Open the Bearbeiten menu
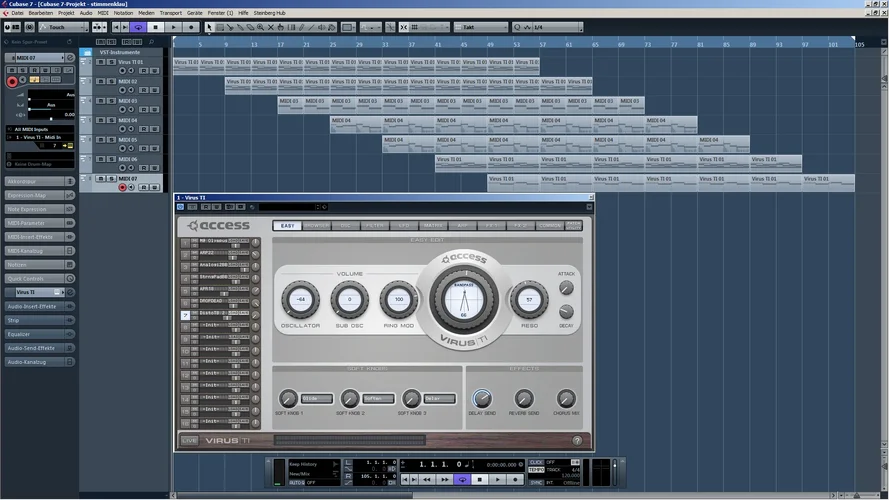889x500 pixels. [41, 13]
